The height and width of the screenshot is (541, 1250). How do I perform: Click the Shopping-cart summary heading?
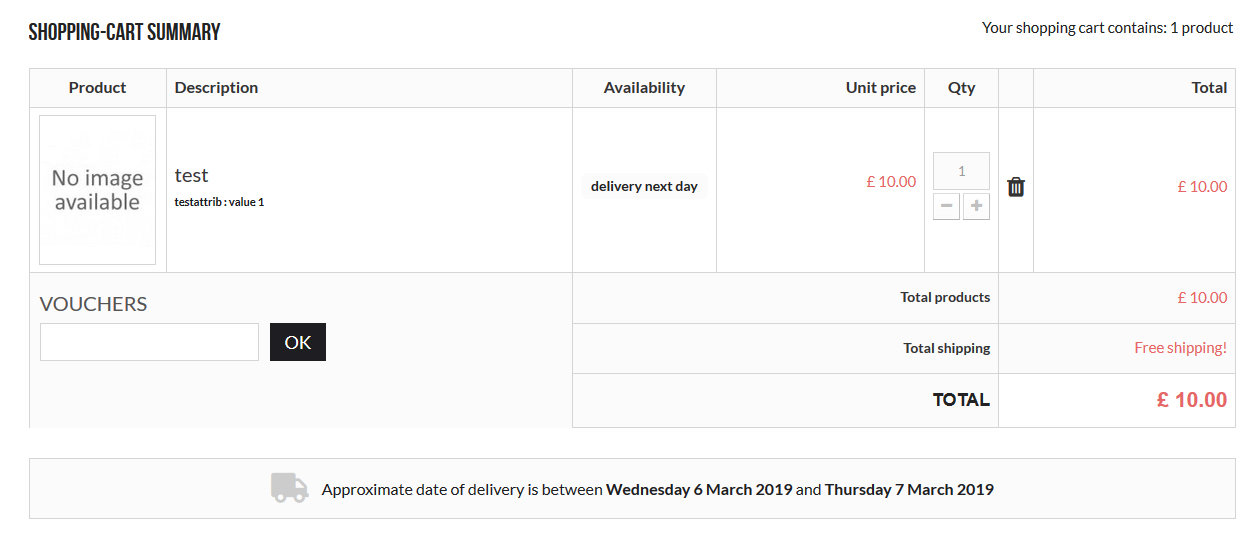124,32
